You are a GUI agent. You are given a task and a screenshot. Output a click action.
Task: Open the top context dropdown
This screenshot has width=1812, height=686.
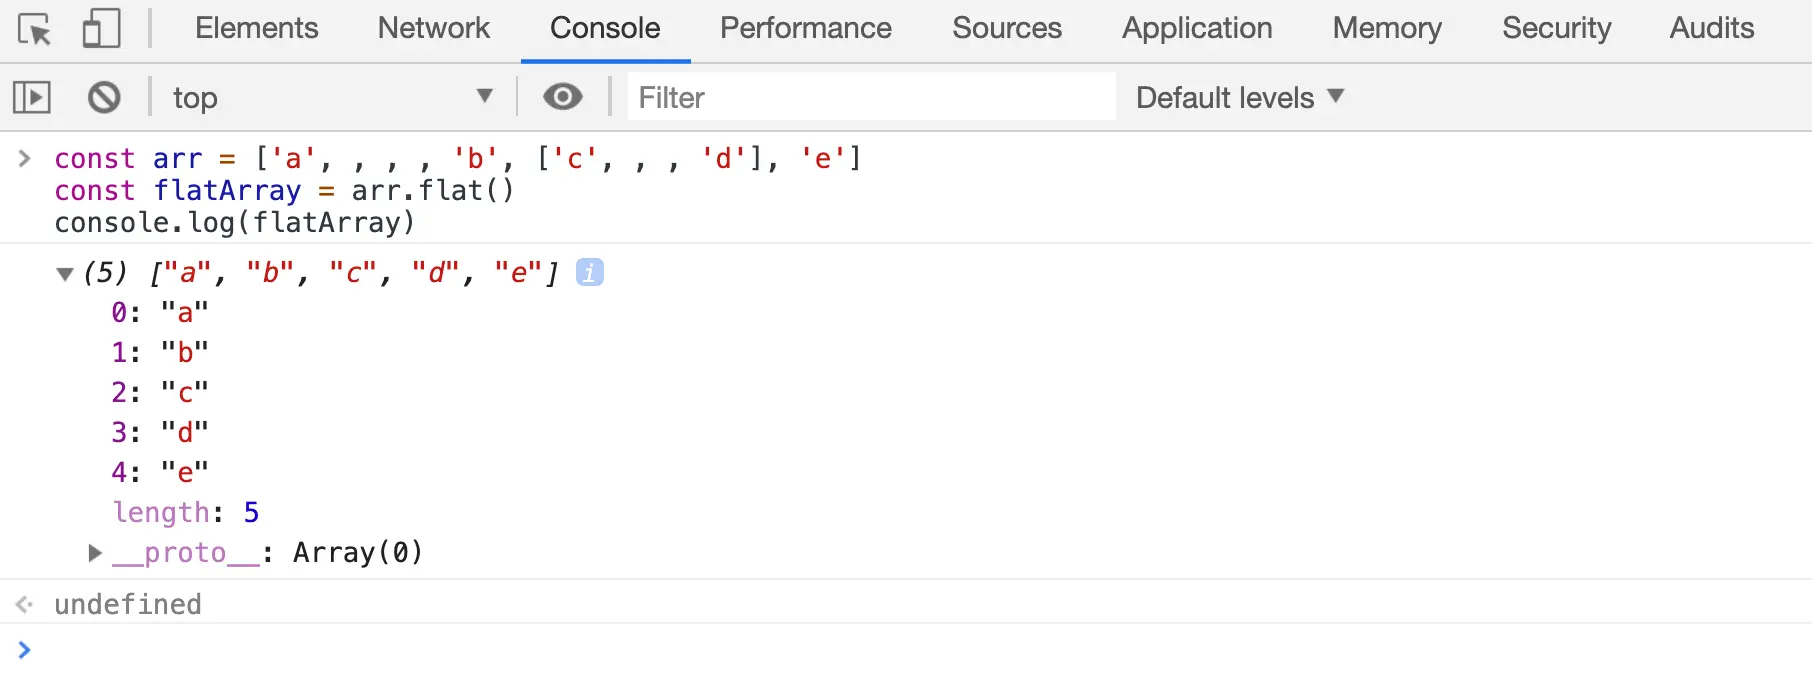332,97
